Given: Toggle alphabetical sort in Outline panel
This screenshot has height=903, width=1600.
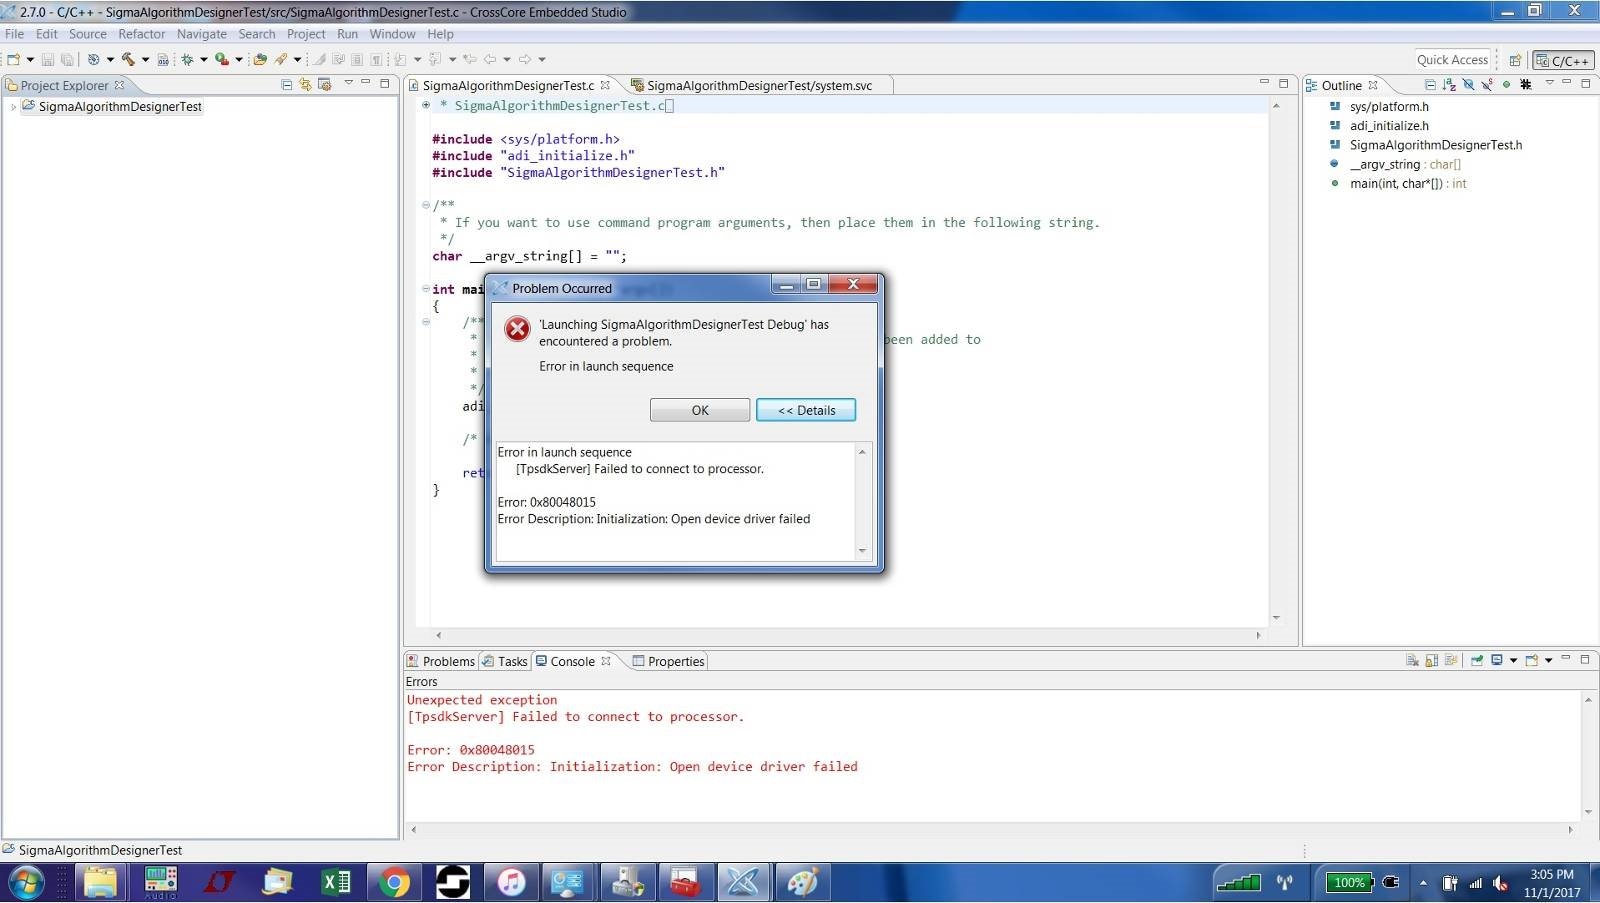Looking at the screenshot, I should point(1449,85).
